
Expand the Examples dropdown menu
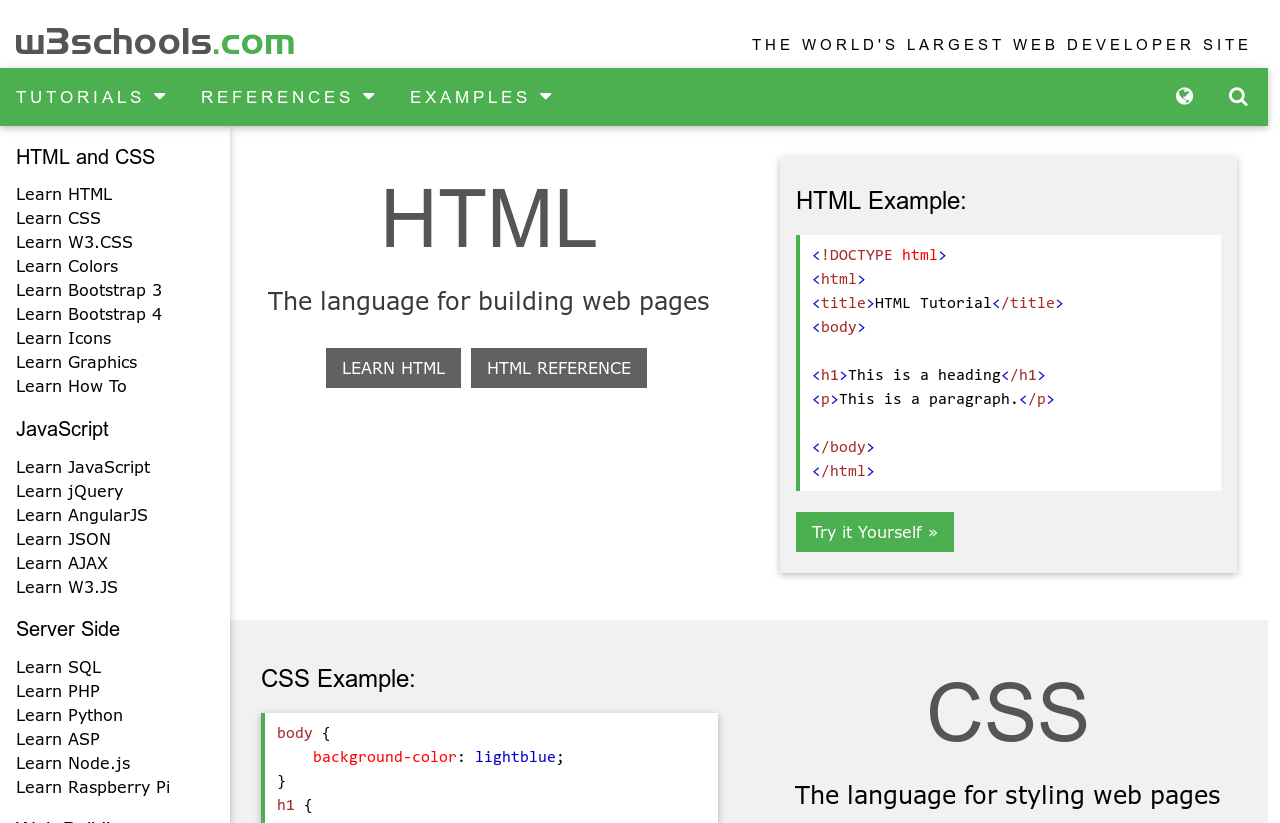pos(481,97)
